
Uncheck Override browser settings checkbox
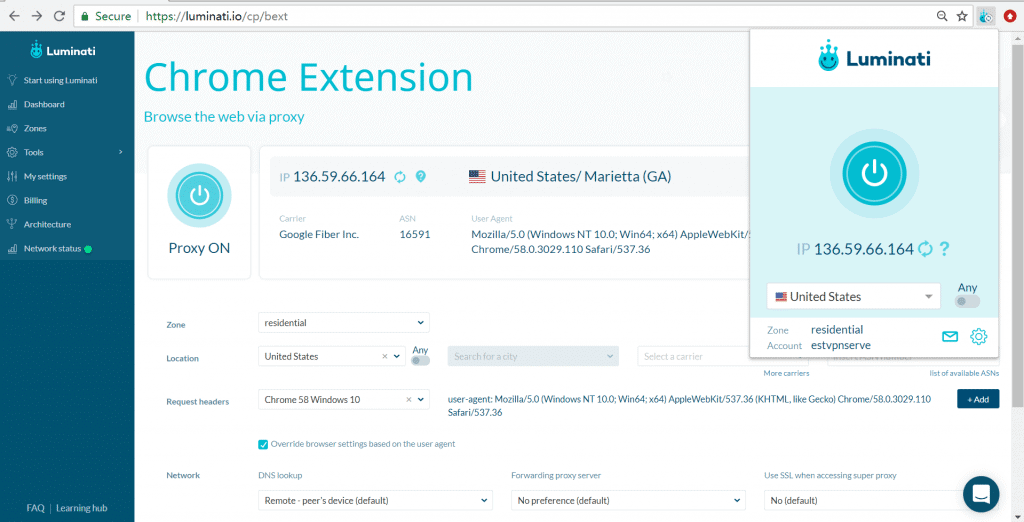point(263,444)
